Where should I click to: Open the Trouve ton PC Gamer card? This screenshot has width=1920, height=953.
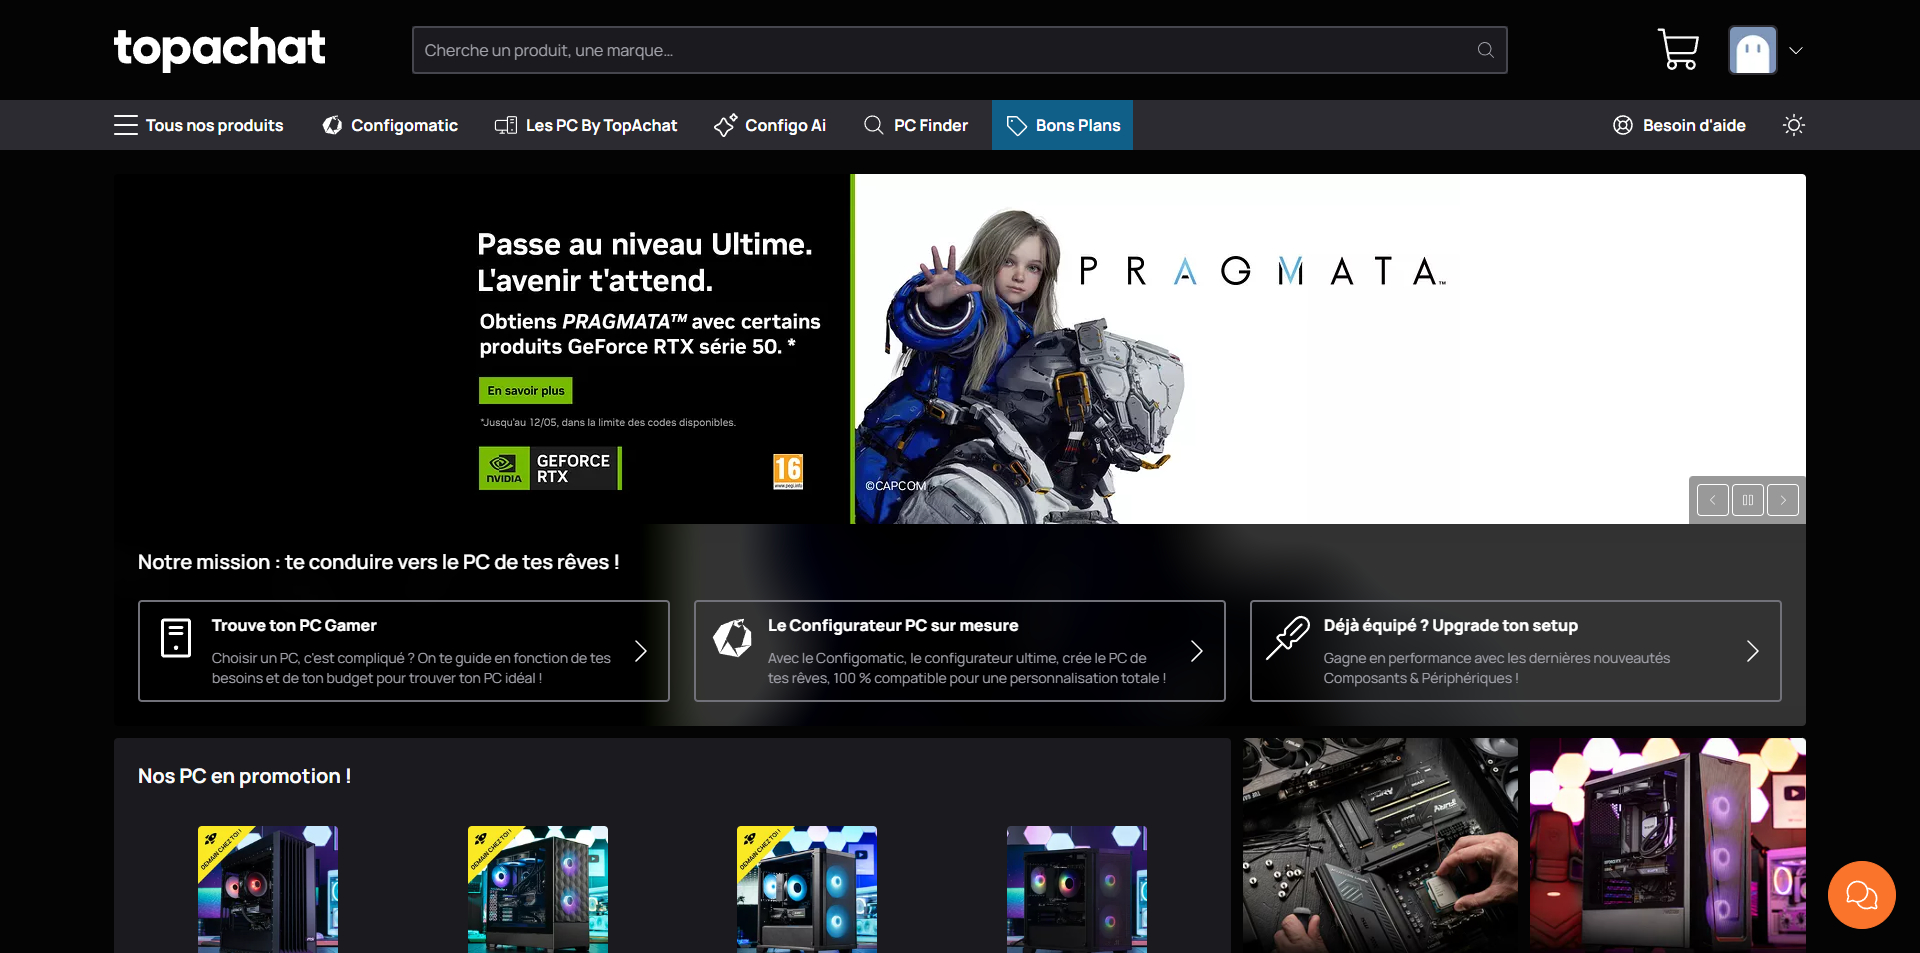[x=404, y=651]
